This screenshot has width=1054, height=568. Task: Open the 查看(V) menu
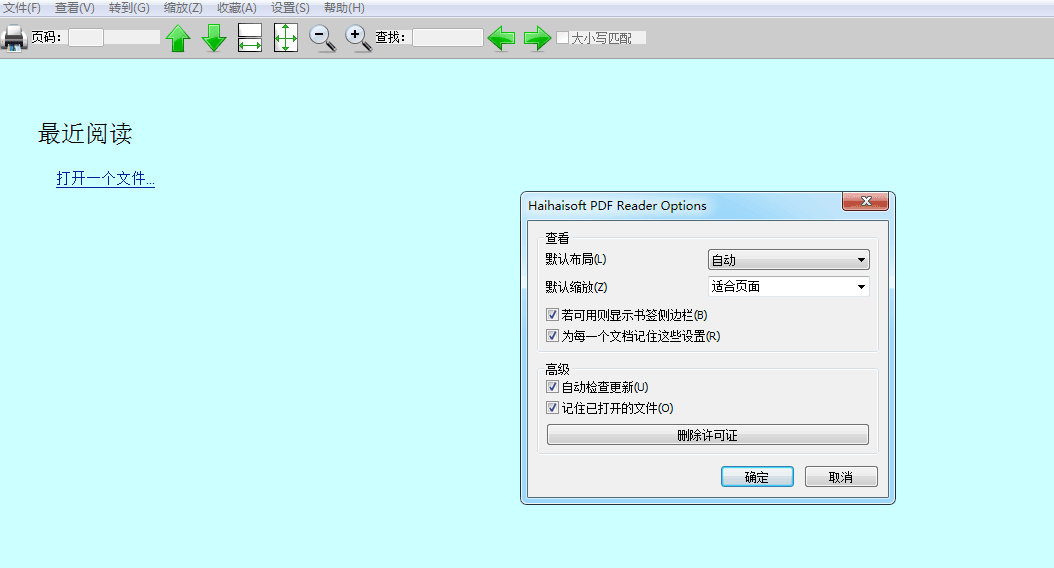click(75, 8)
